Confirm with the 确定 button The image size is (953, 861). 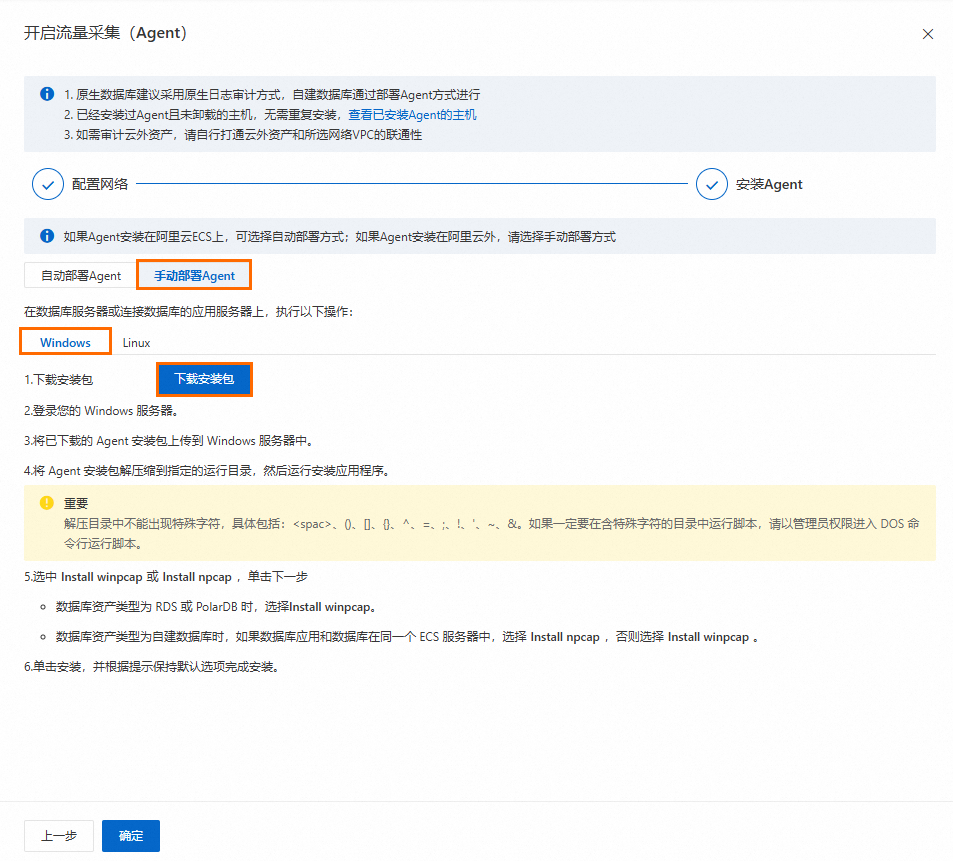[x=131, y=835]
